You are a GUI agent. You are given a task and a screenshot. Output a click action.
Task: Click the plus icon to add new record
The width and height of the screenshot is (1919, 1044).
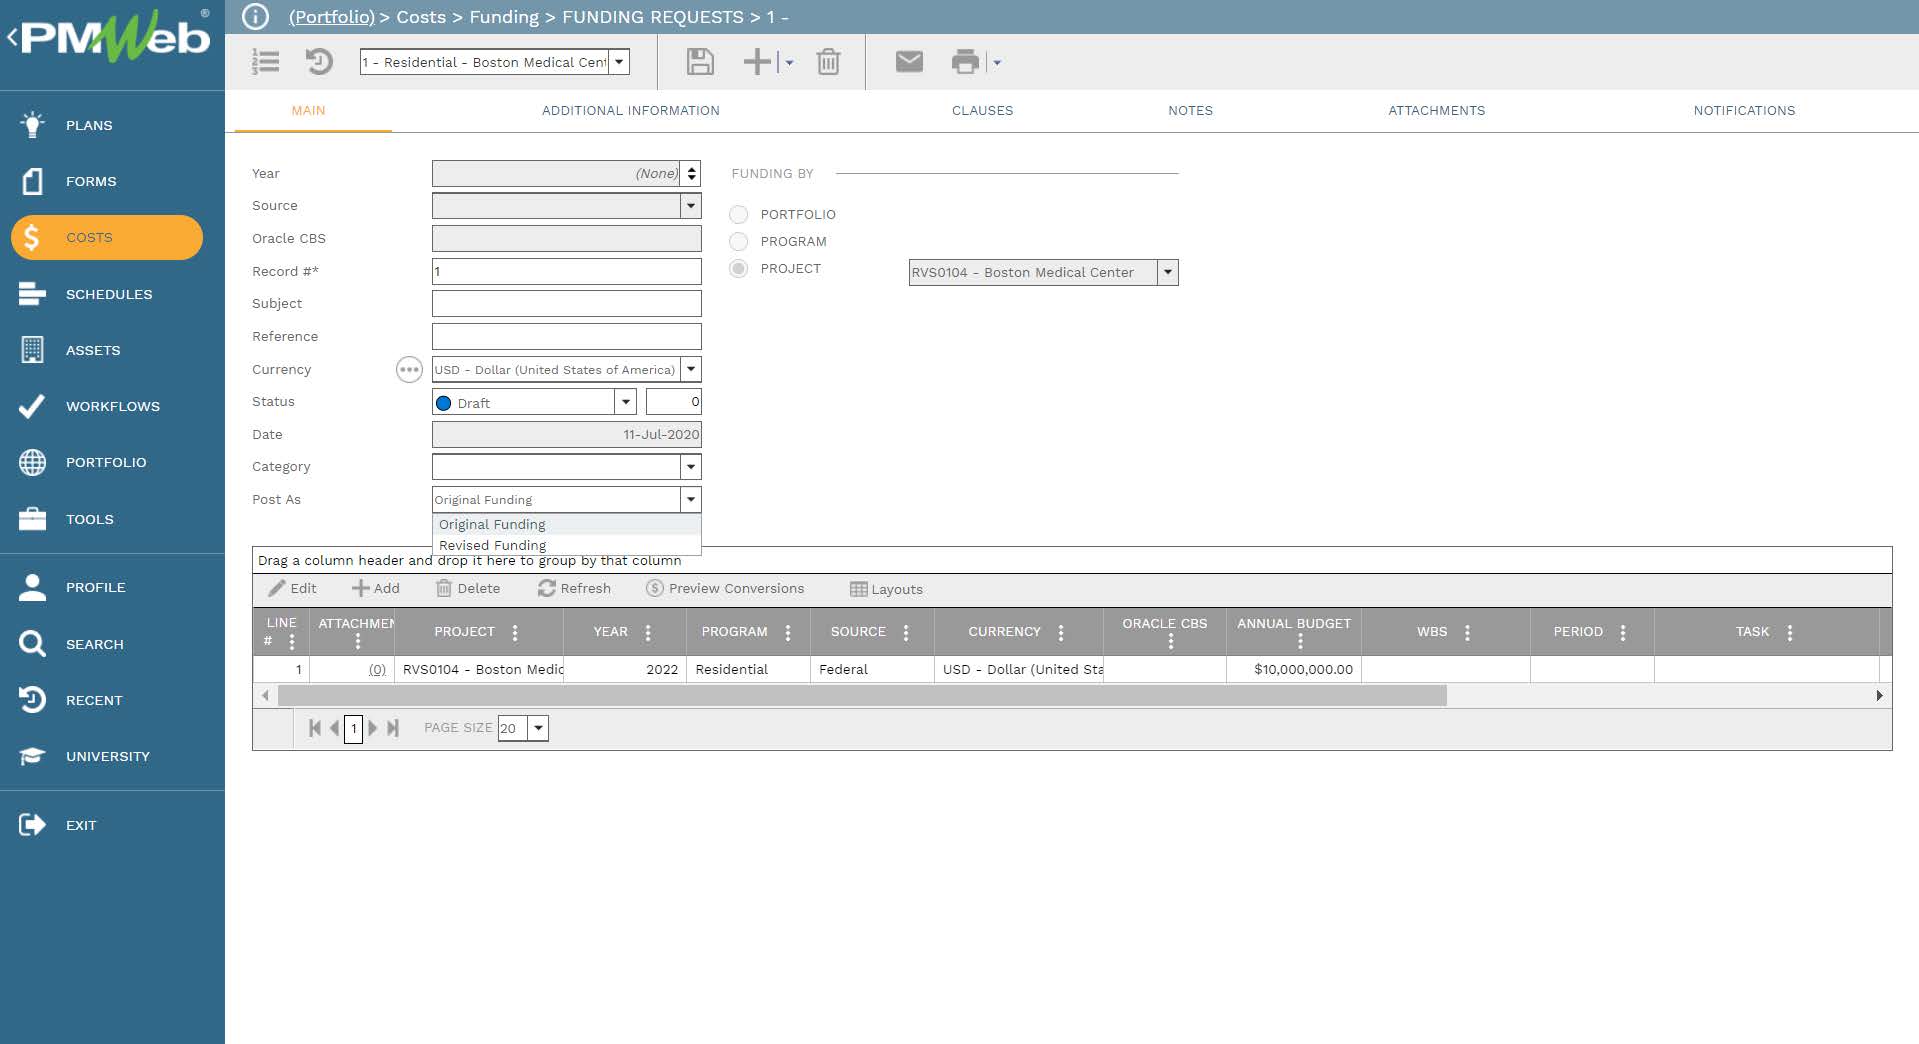point(757,62)
